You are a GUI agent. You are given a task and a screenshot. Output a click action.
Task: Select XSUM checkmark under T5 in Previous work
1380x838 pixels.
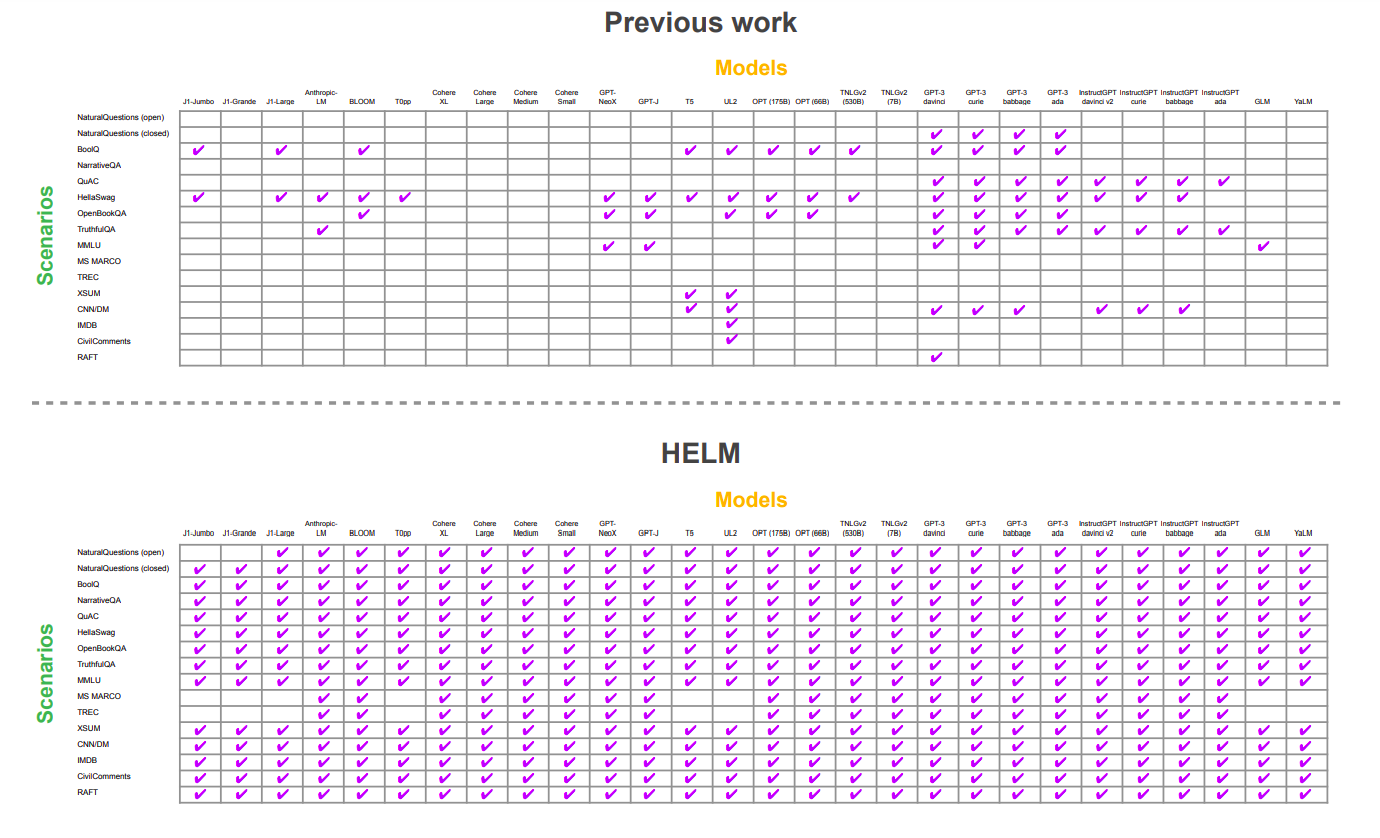pyautogui.click(x=691, y=294)
